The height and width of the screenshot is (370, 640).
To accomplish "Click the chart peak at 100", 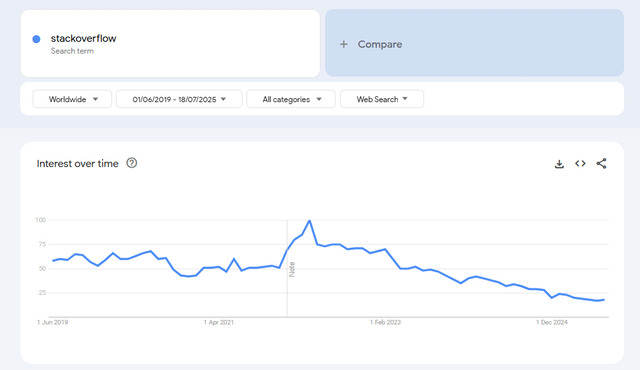I will [x=309, y=221].
